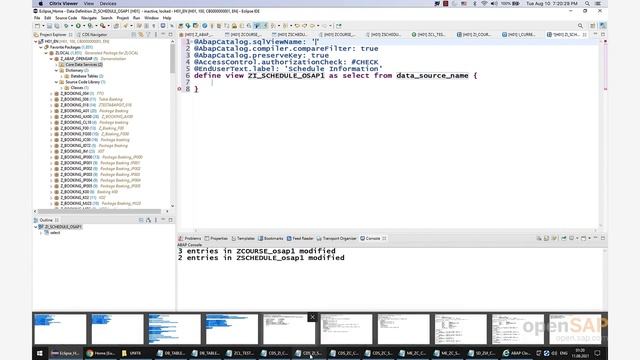Select the ABAP perspective icon

click(x=603, y=26)
